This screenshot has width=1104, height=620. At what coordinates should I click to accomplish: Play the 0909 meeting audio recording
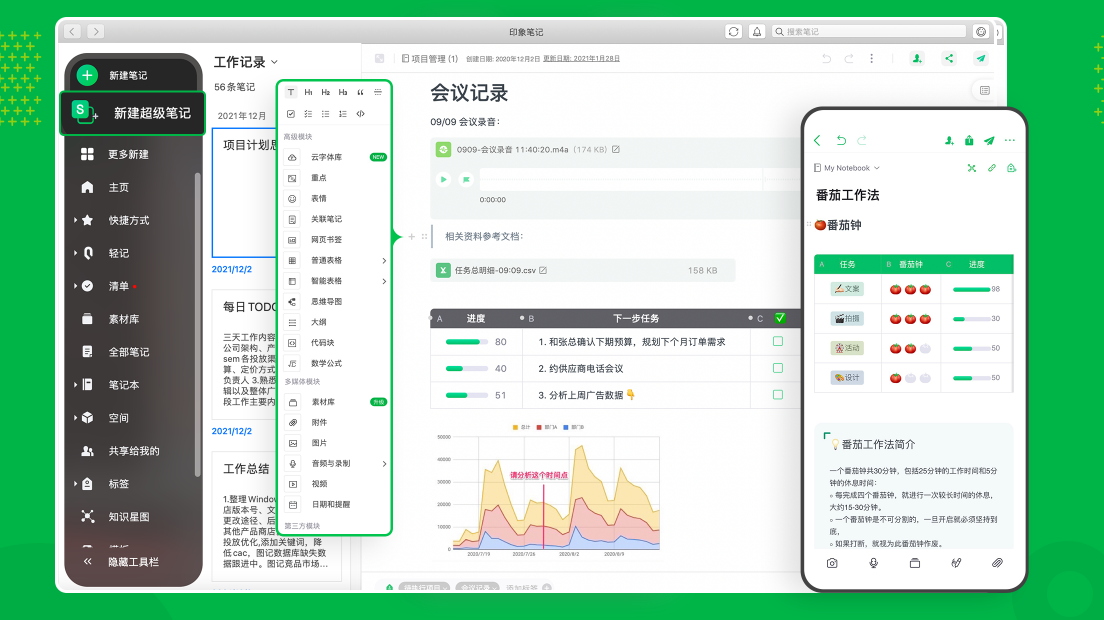click(444, 179)
